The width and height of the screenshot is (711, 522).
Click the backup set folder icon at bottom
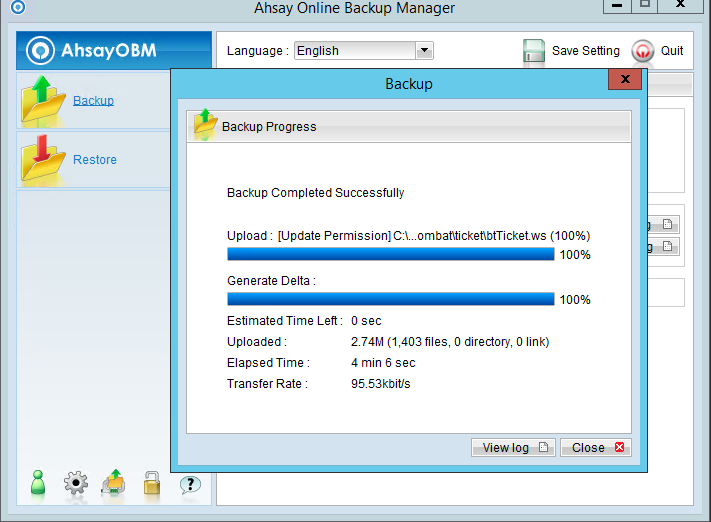pos(114,483)
